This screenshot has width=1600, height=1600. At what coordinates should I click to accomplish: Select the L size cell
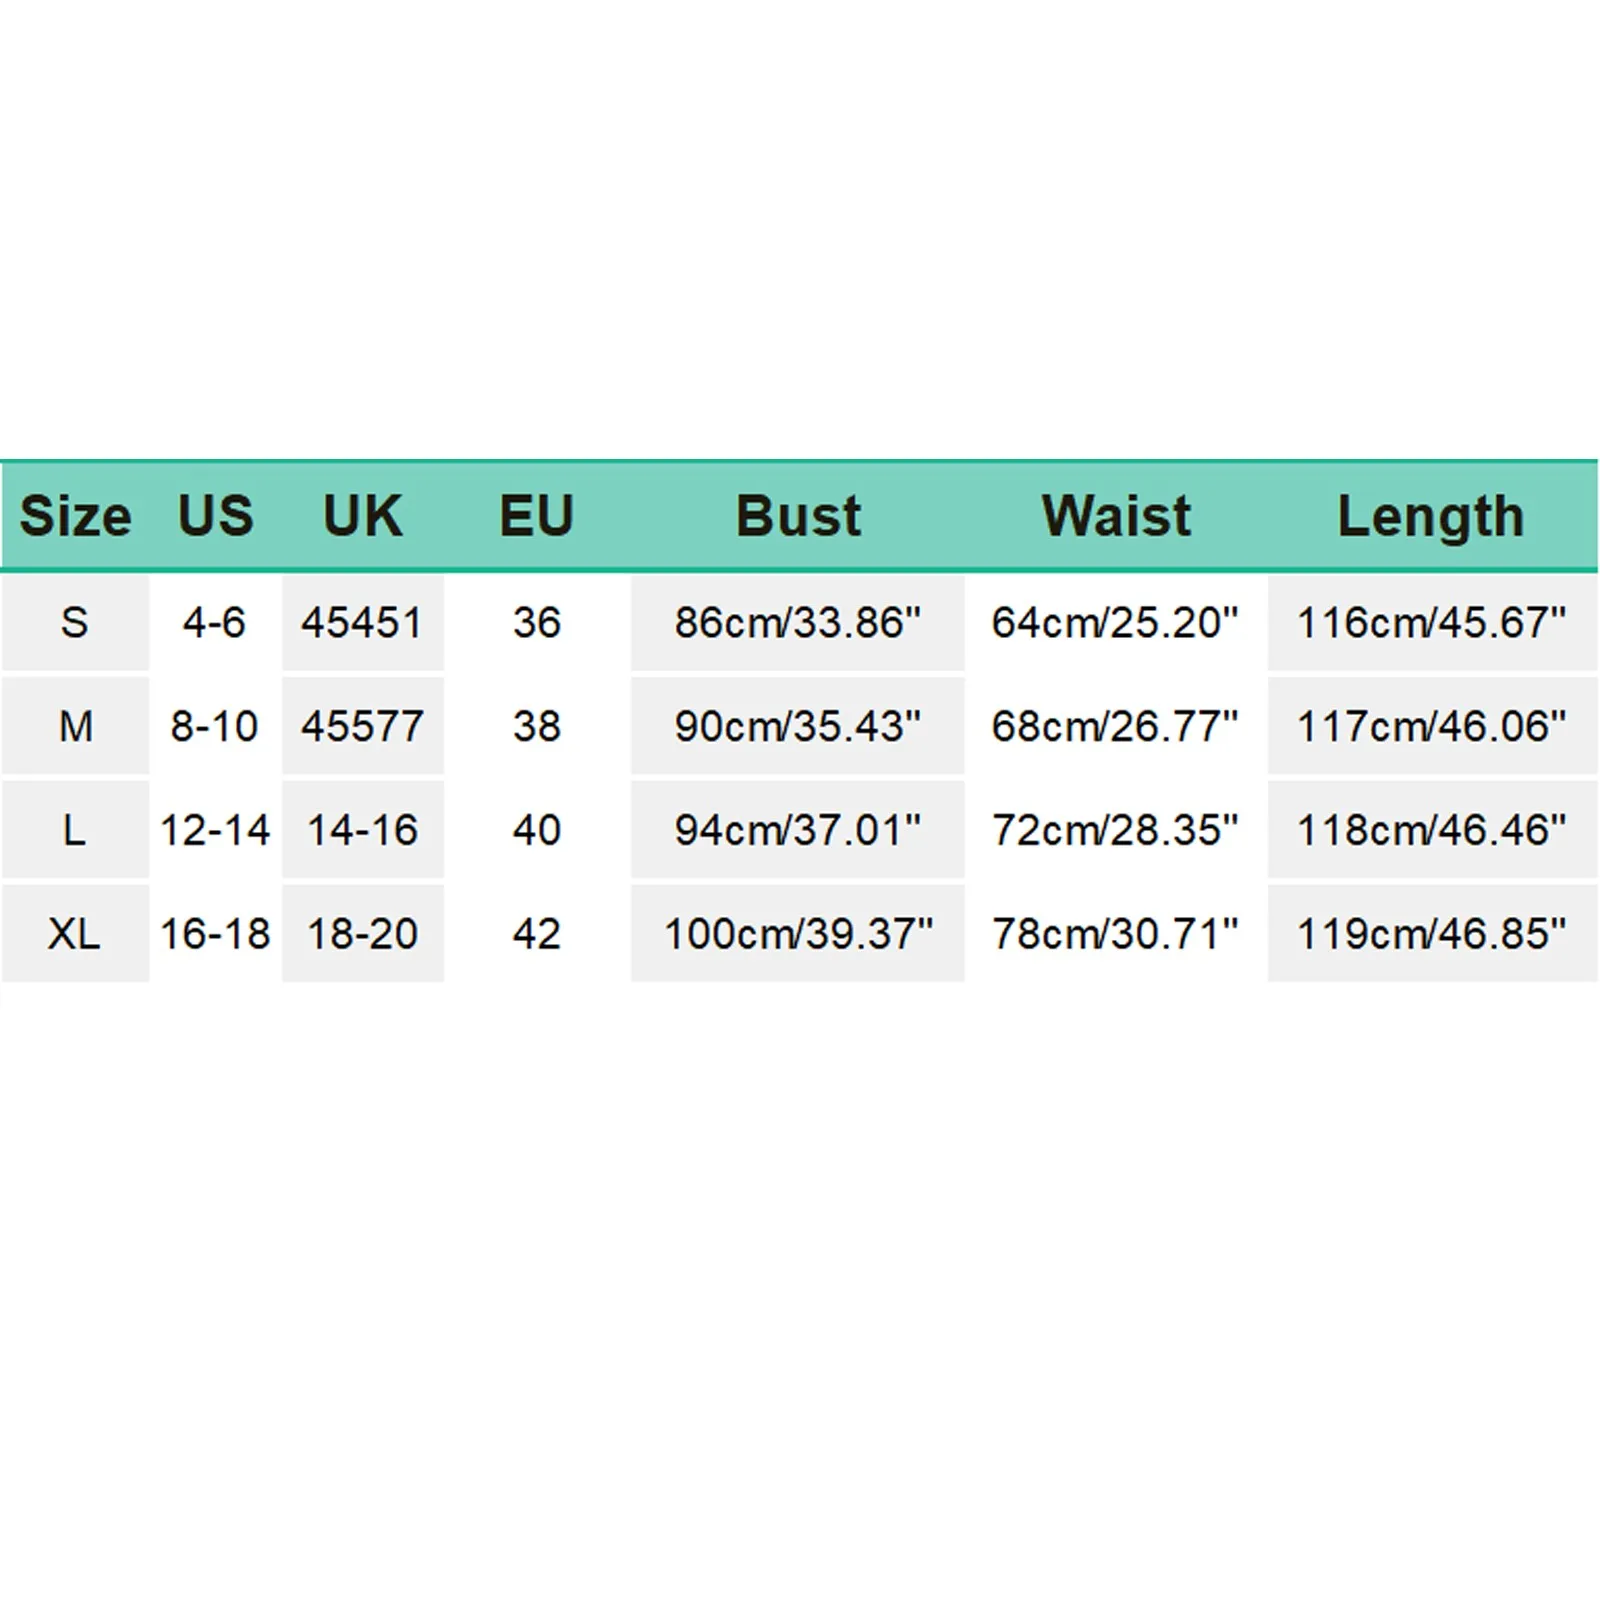(x=75, y=830)
